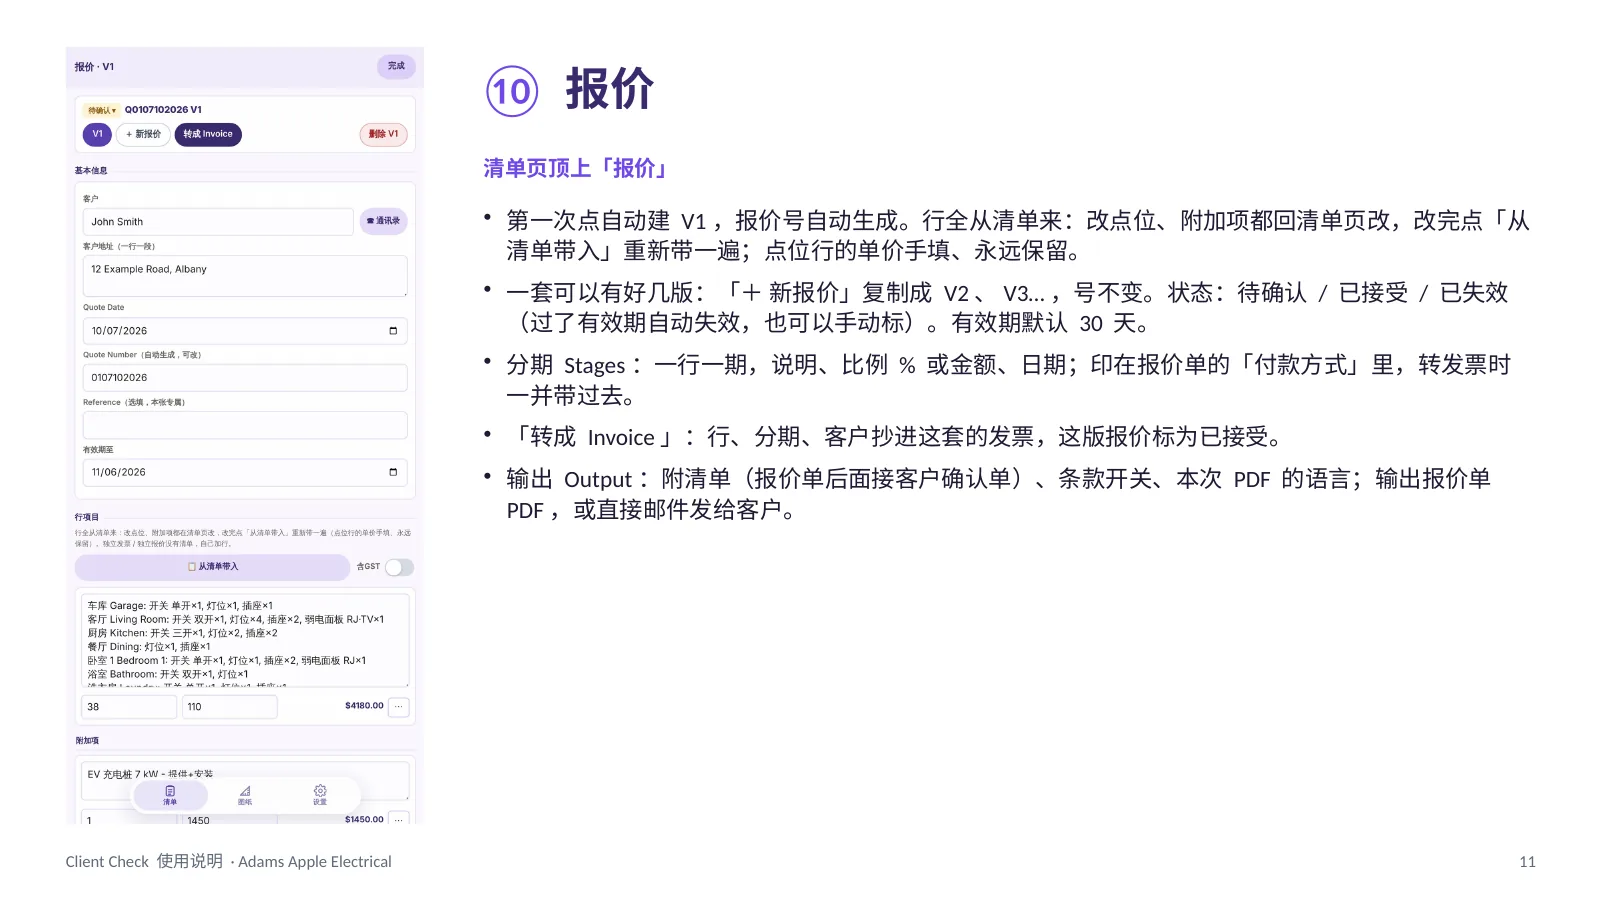Focus the empty Reference field

[245, 425]
